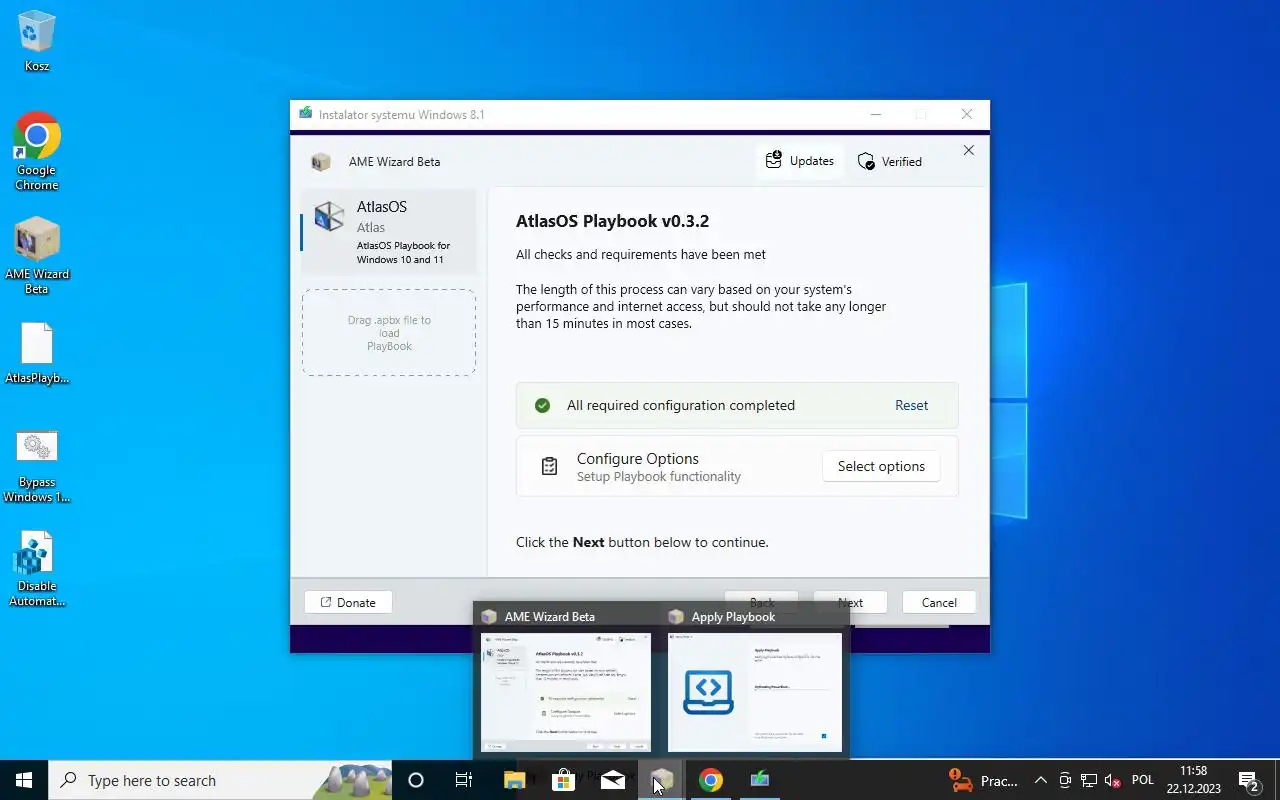Open the clock and date 11:58

pyautogui.click(x=1193, y=780)
